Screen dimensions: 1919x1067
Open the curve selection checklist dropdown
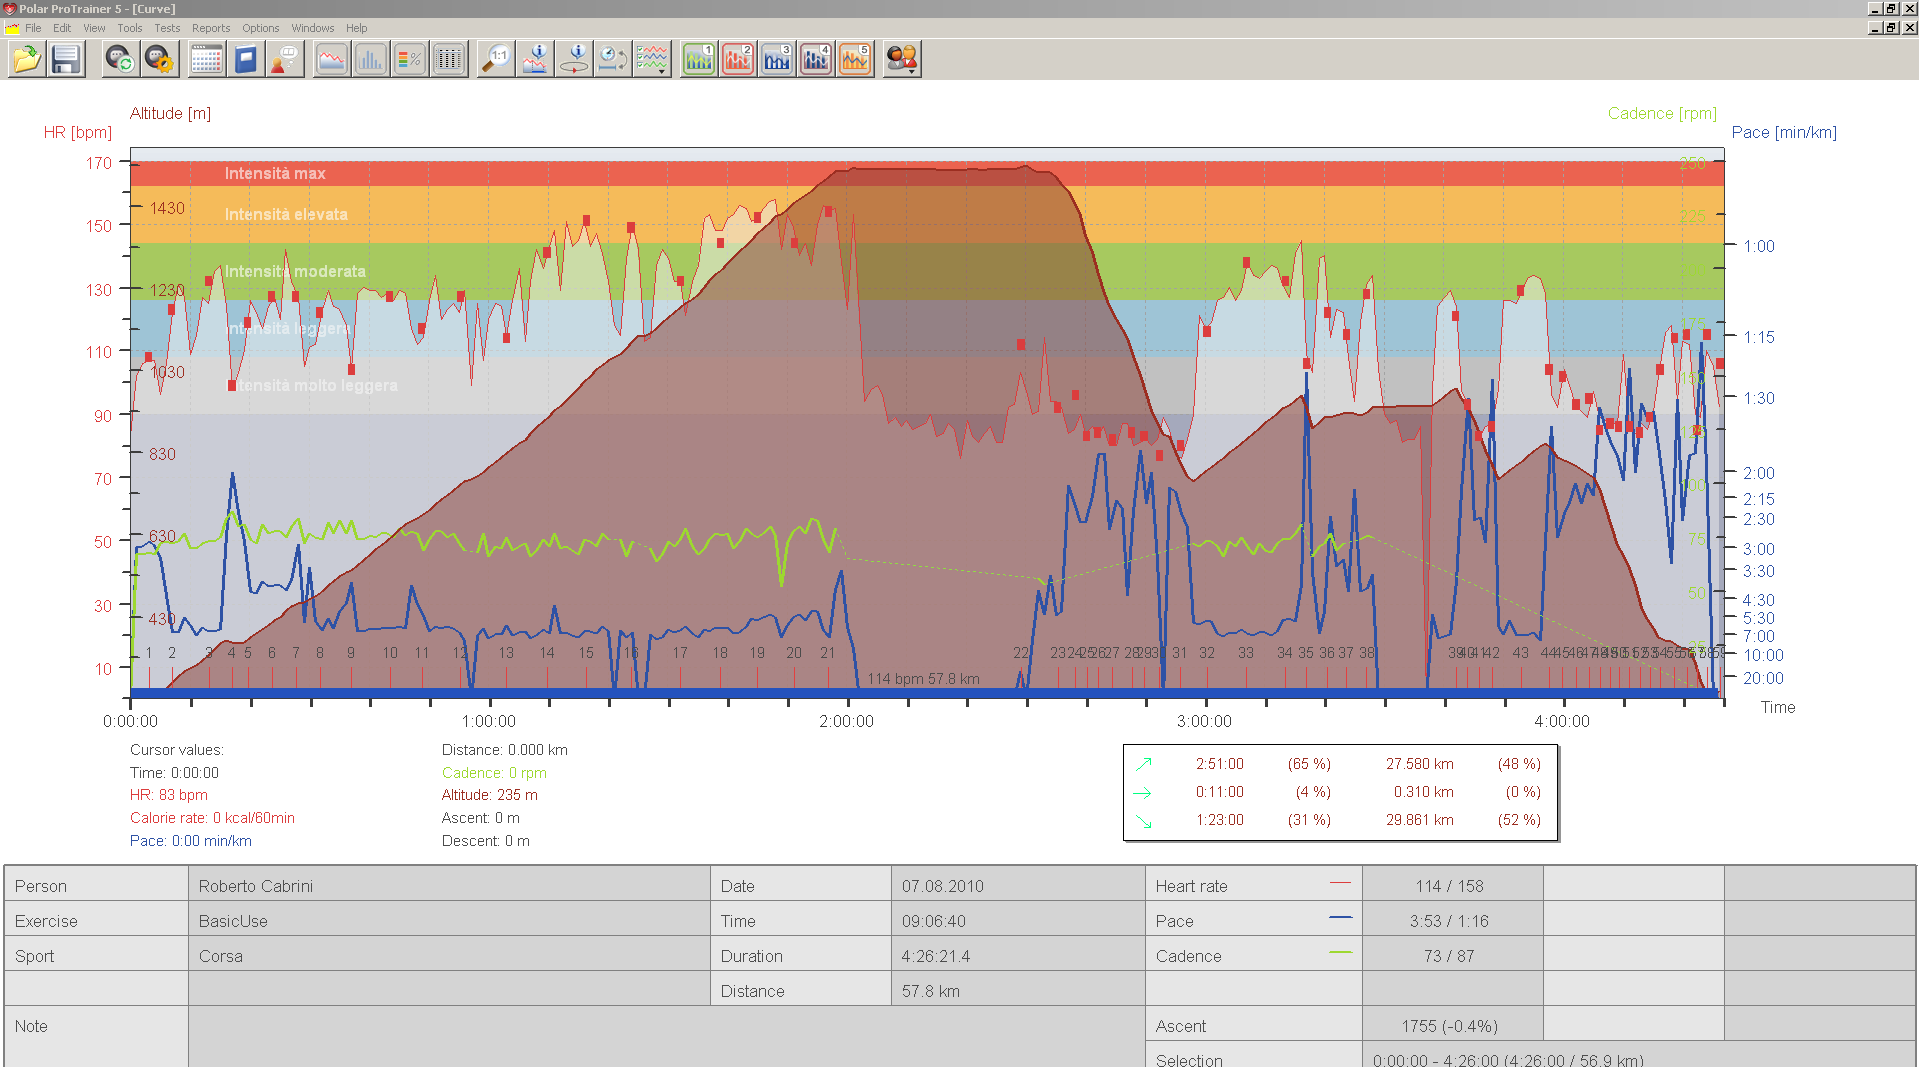653,60
